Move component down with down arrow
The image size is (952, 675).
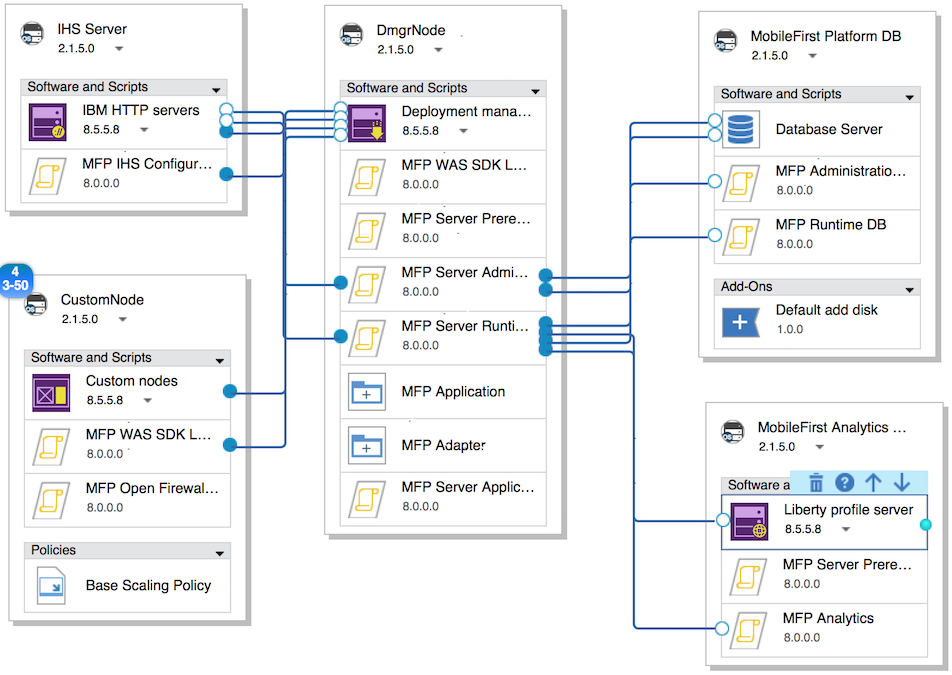(x=902, y=483)
